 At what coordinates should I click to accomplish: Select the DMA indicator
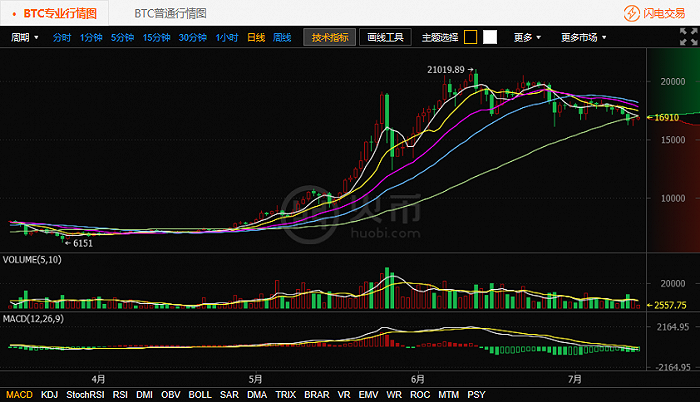[257, 395]
